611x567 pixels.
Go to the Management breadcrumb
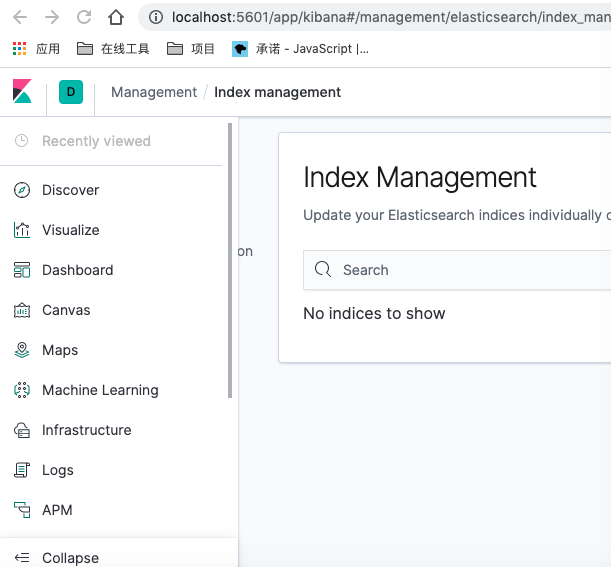point(154,92)
